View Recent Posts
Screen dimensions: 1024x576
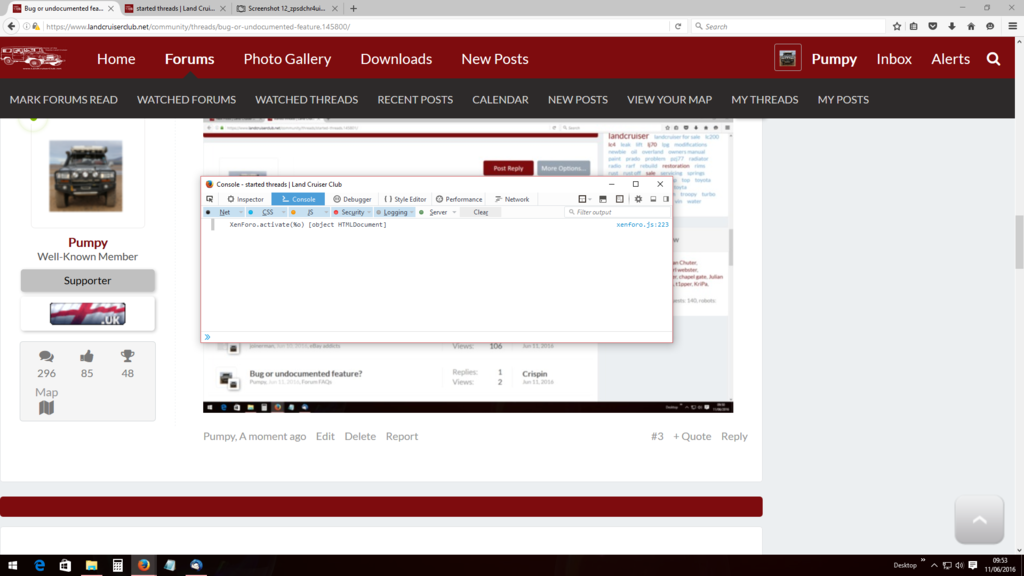click(415, 100)
